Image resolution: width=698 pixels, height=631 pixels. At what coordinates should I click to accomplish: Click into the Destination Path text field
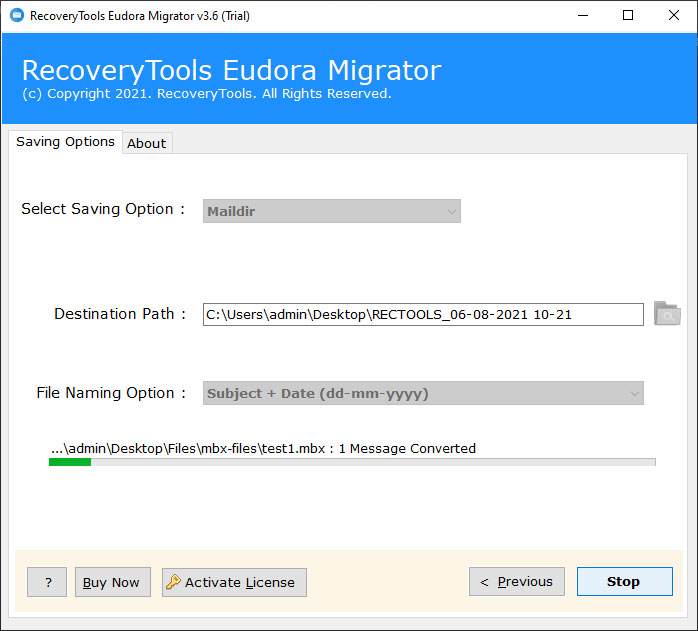pyautogui.click(x=423, y=314)
